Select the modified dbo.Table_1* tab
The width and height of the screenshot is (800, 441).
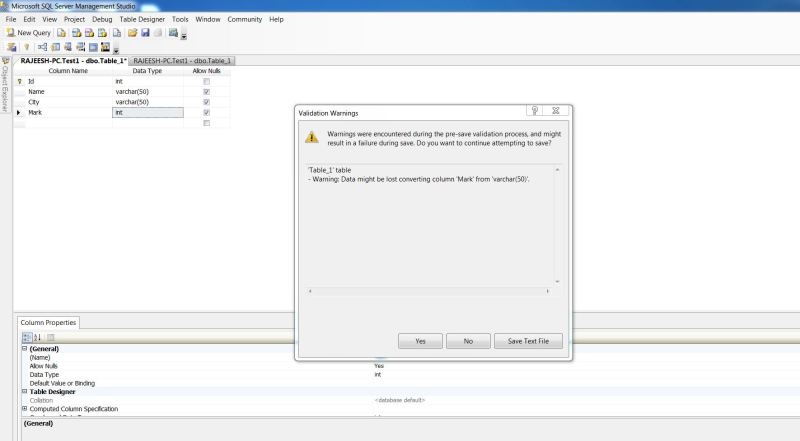pos(73,61)
